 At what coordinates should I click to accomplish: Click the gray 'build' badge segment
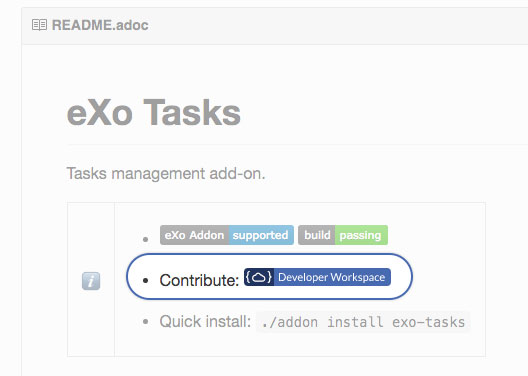click(x=317, y=235)
